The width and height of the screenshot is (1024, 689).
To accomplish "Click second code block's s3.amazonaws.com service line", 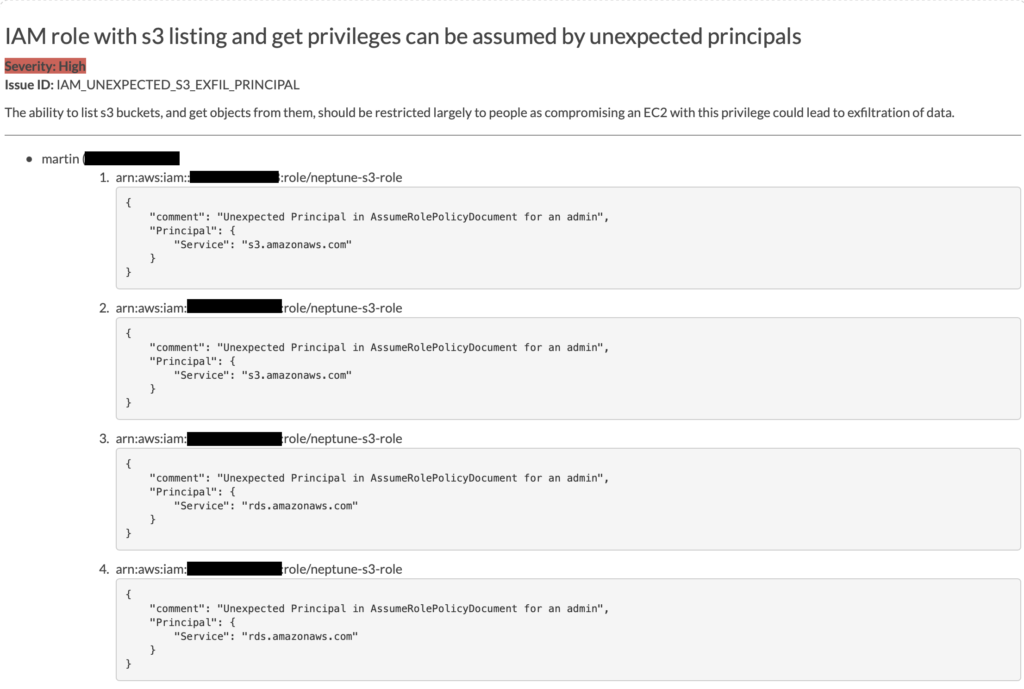I will tap(263, 375).
